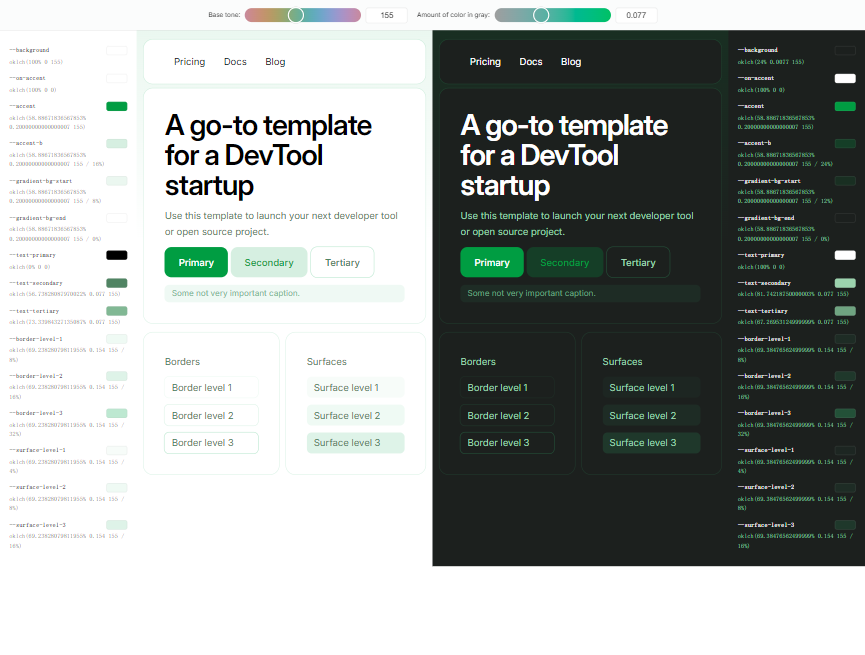Click the --text-secondary swatch in right list
The width and height of the screenshot is (865, 655).
pos(845,283)
